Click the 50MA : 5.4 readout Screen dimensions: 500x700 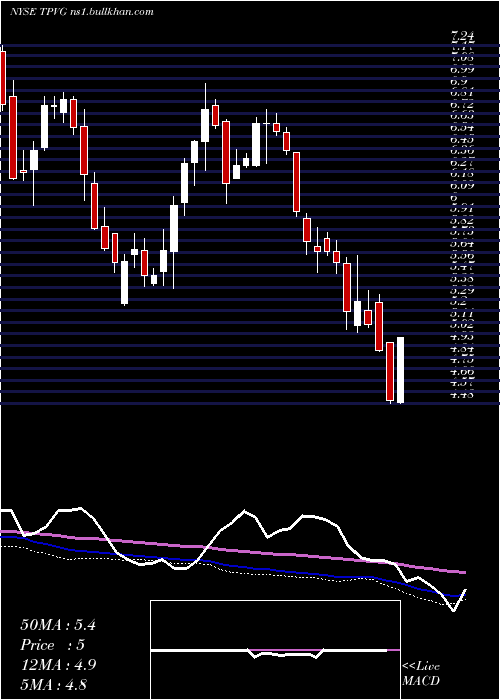coord(58,625)
